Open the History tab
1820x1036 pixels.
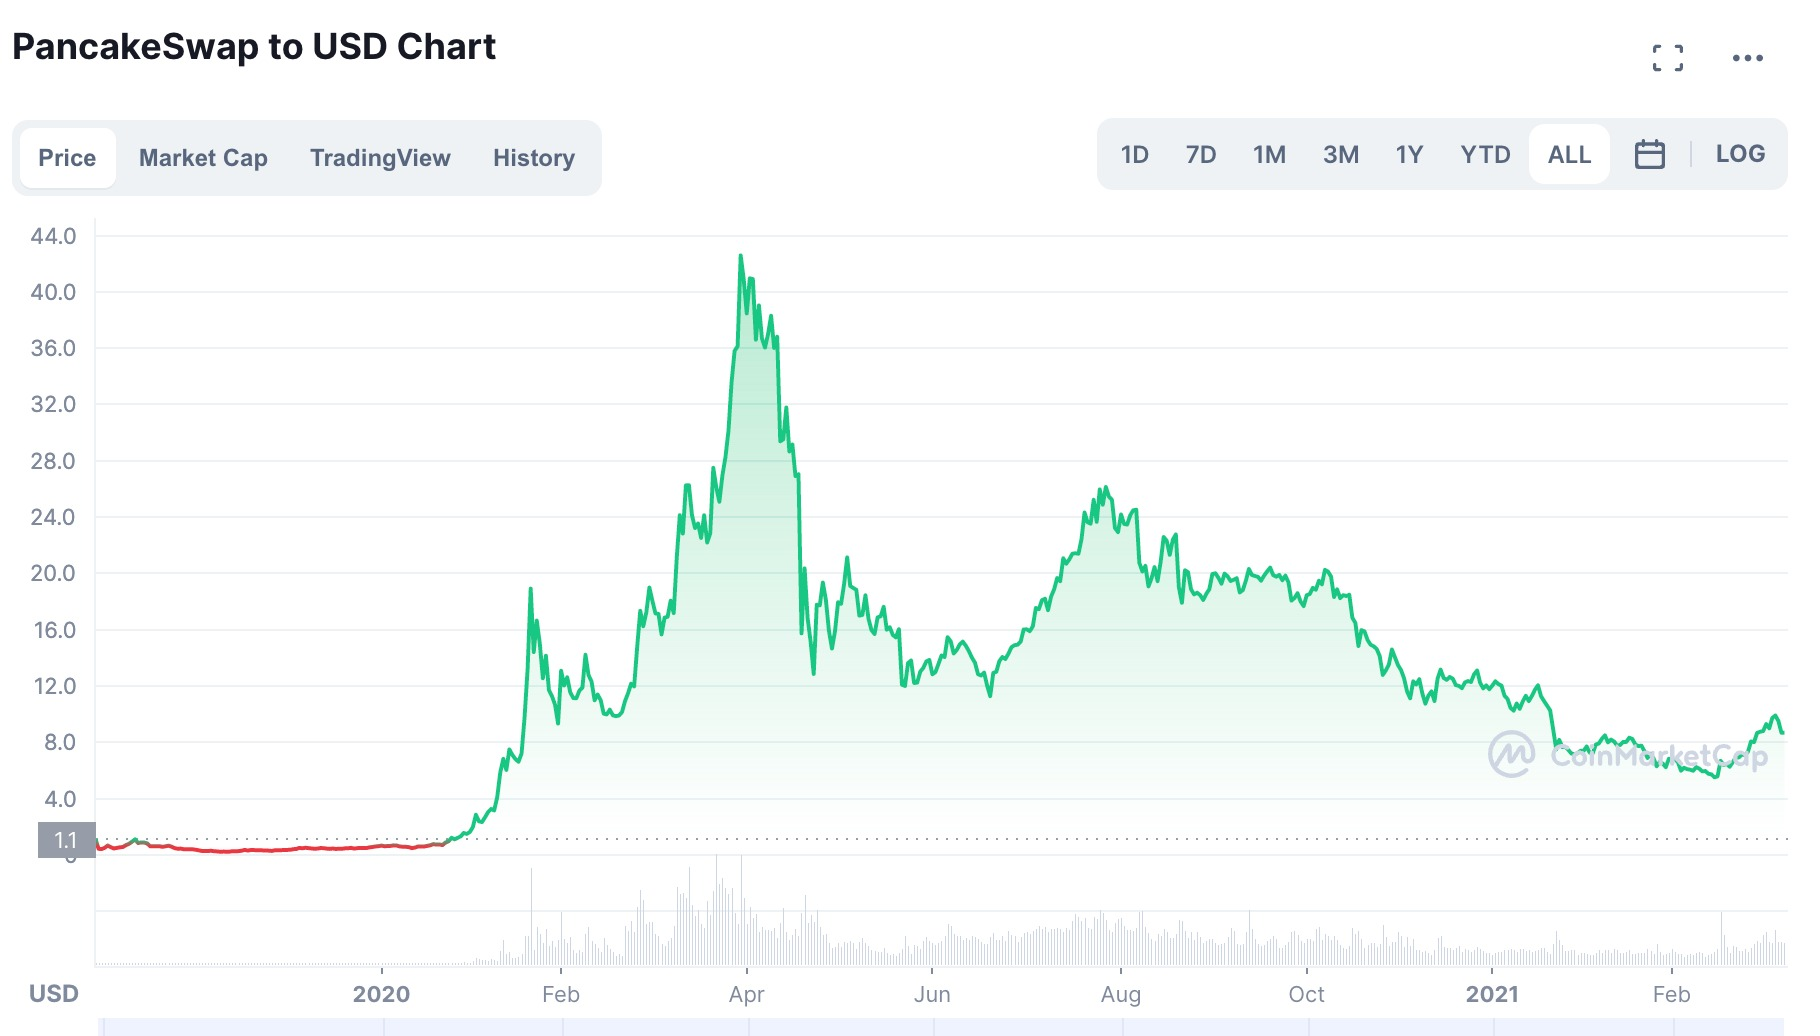coord(534,158)
